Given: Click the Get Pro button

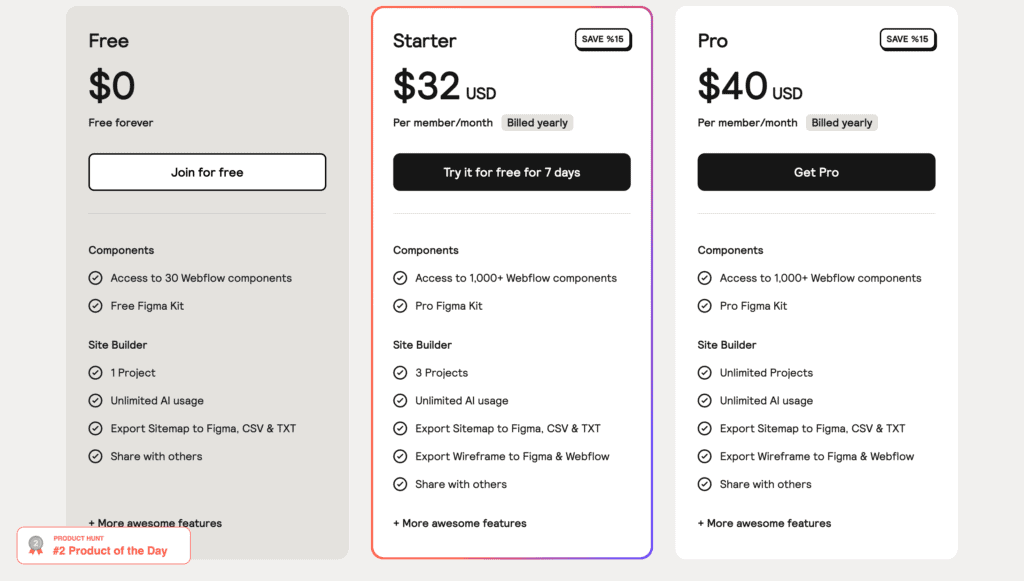Looking at the screenshot, I should click(x=816, y=172).
